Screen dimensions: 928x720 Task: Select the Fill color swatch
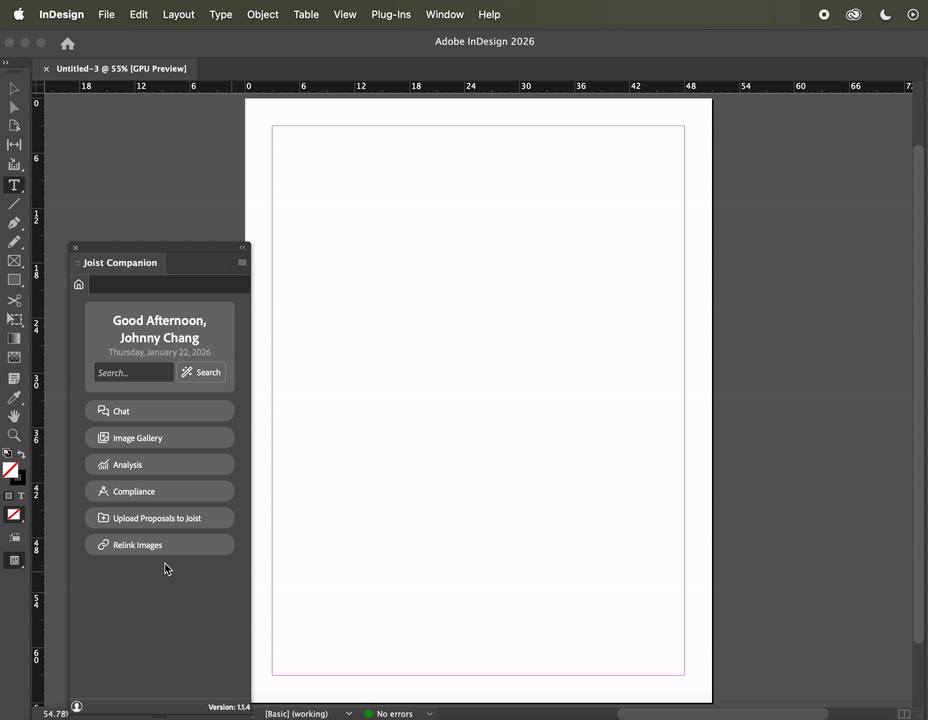point(10,470)
